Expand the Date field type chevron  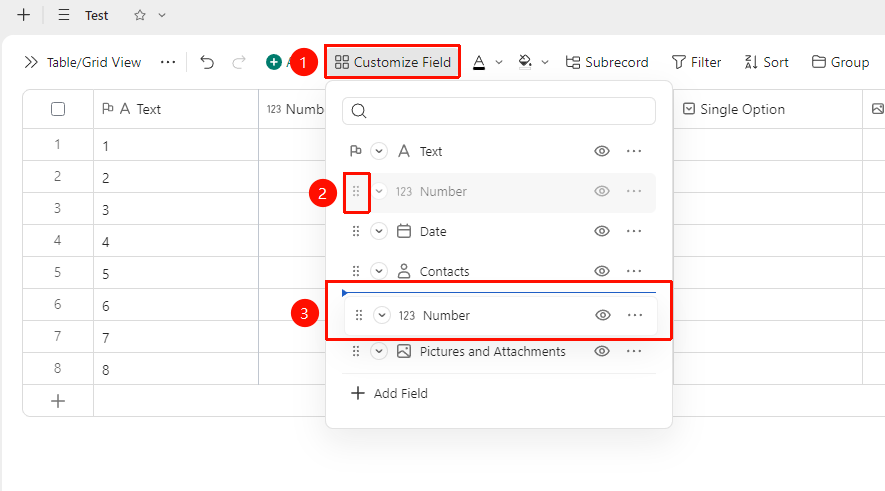pyautogui.click(x=379, y=231)
